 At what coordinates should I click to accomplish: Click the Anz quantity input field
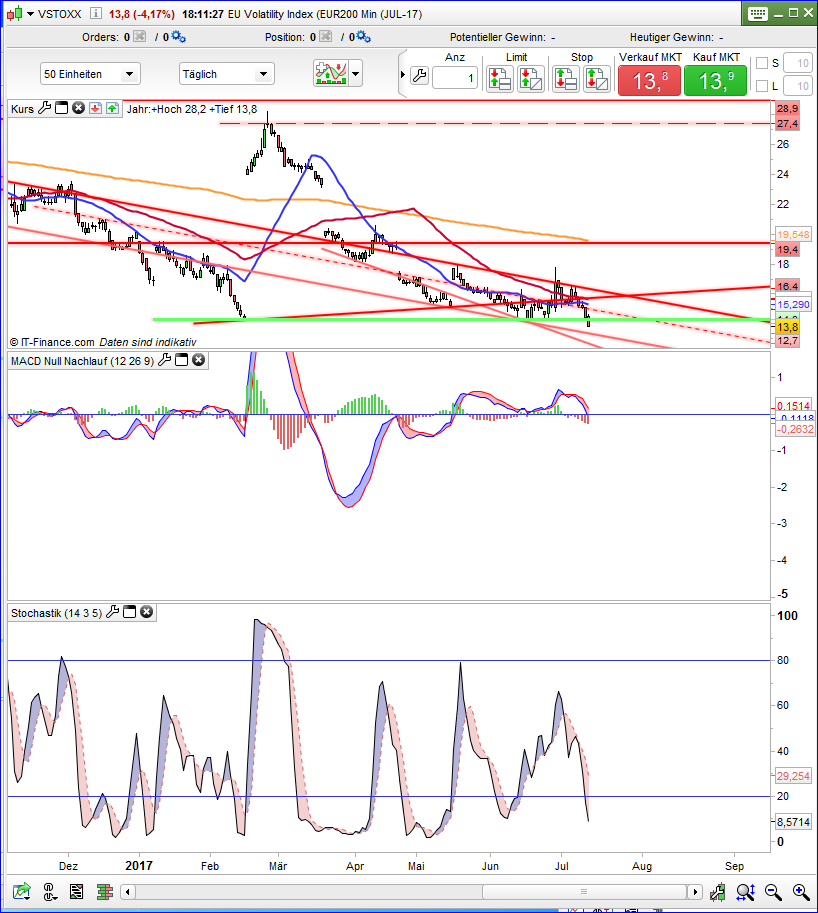coord(455,77)
